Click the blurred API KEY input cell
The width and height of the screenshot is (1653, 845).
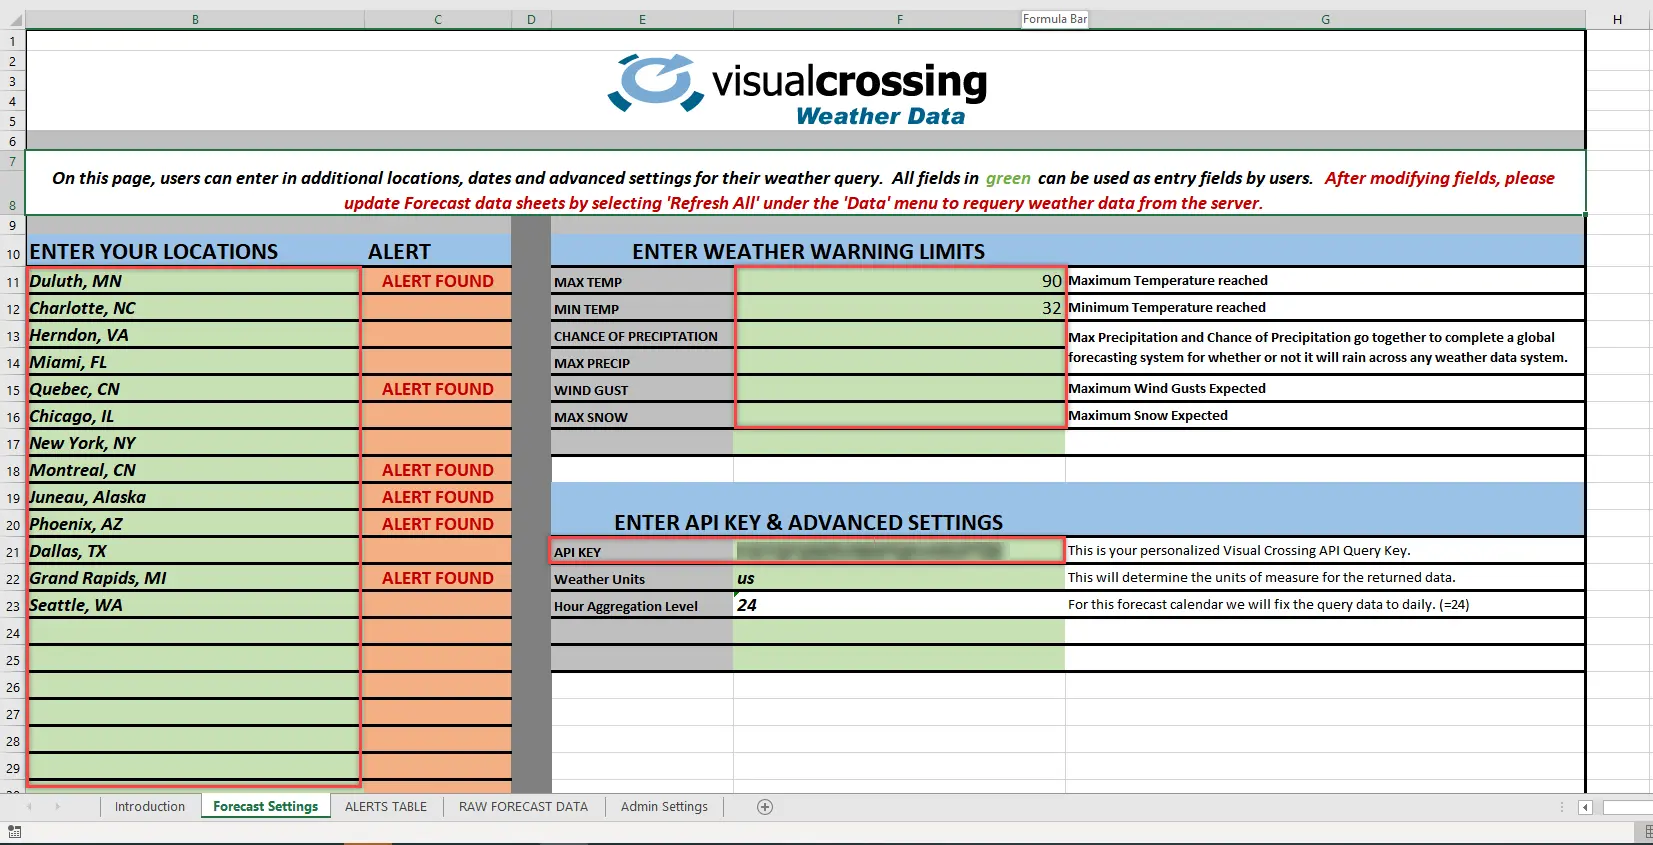(899, 551)
